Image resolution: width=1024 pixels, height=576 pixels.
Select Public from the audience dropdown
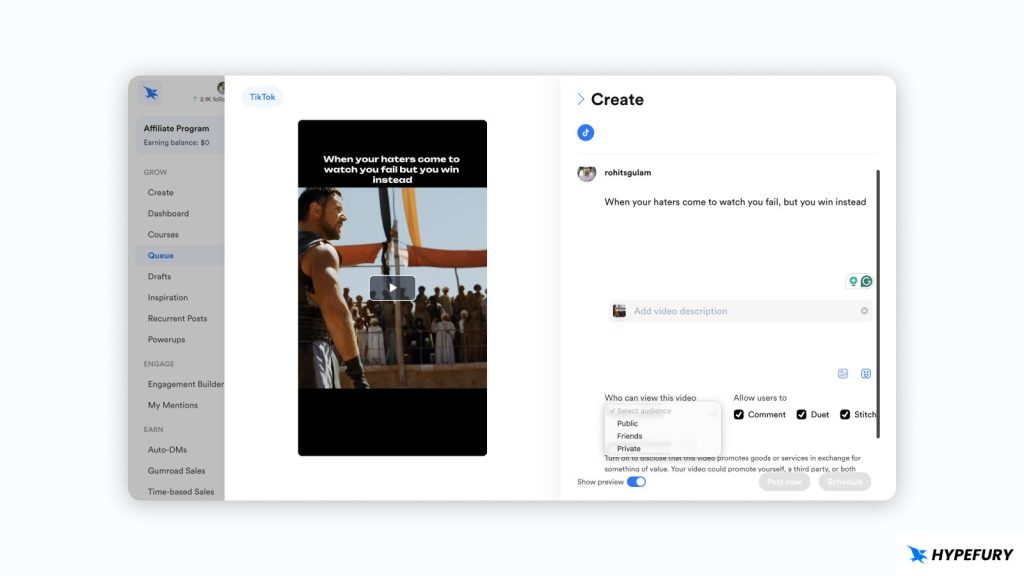click(x=627, y=424)
